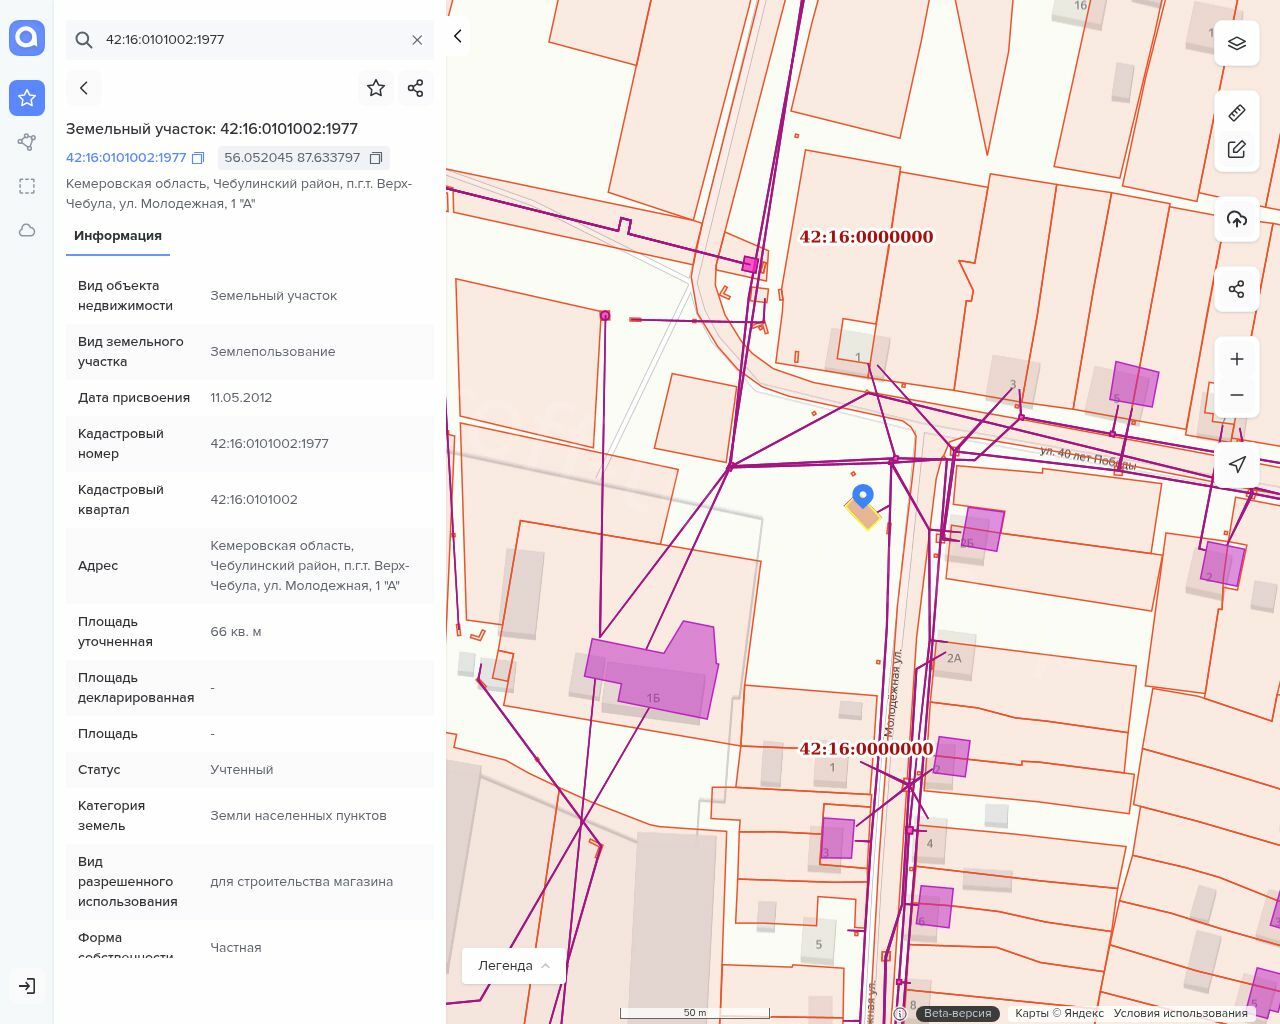Click the cloud upload icon

click(x=1236, y=219)
